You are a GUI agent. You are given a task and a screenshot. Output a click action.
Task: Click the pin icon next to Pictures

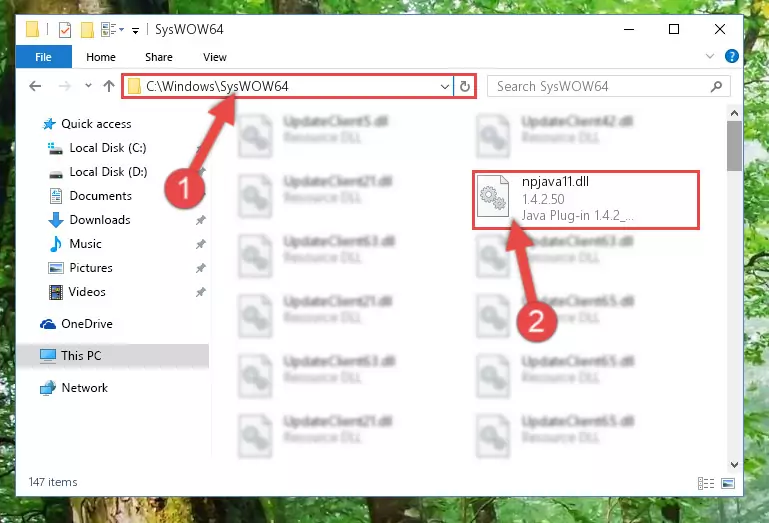click(x=201, y=268)
